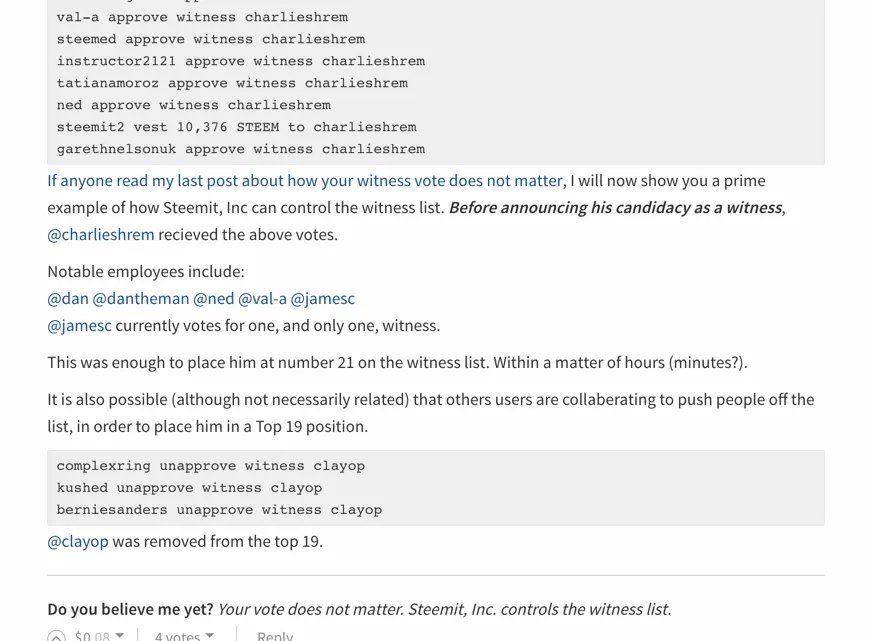Click the 'berniesanders unapprove witness clayop' line
The width and height of the screenshot is (870, 641).
(x=219, y=510)
